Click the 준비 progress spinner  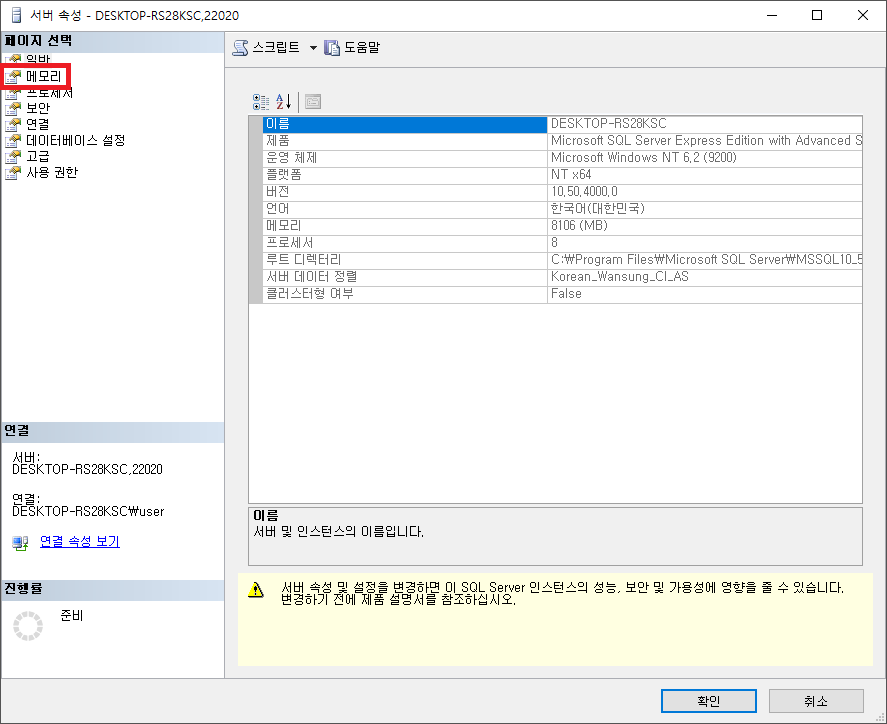(28, 626)
